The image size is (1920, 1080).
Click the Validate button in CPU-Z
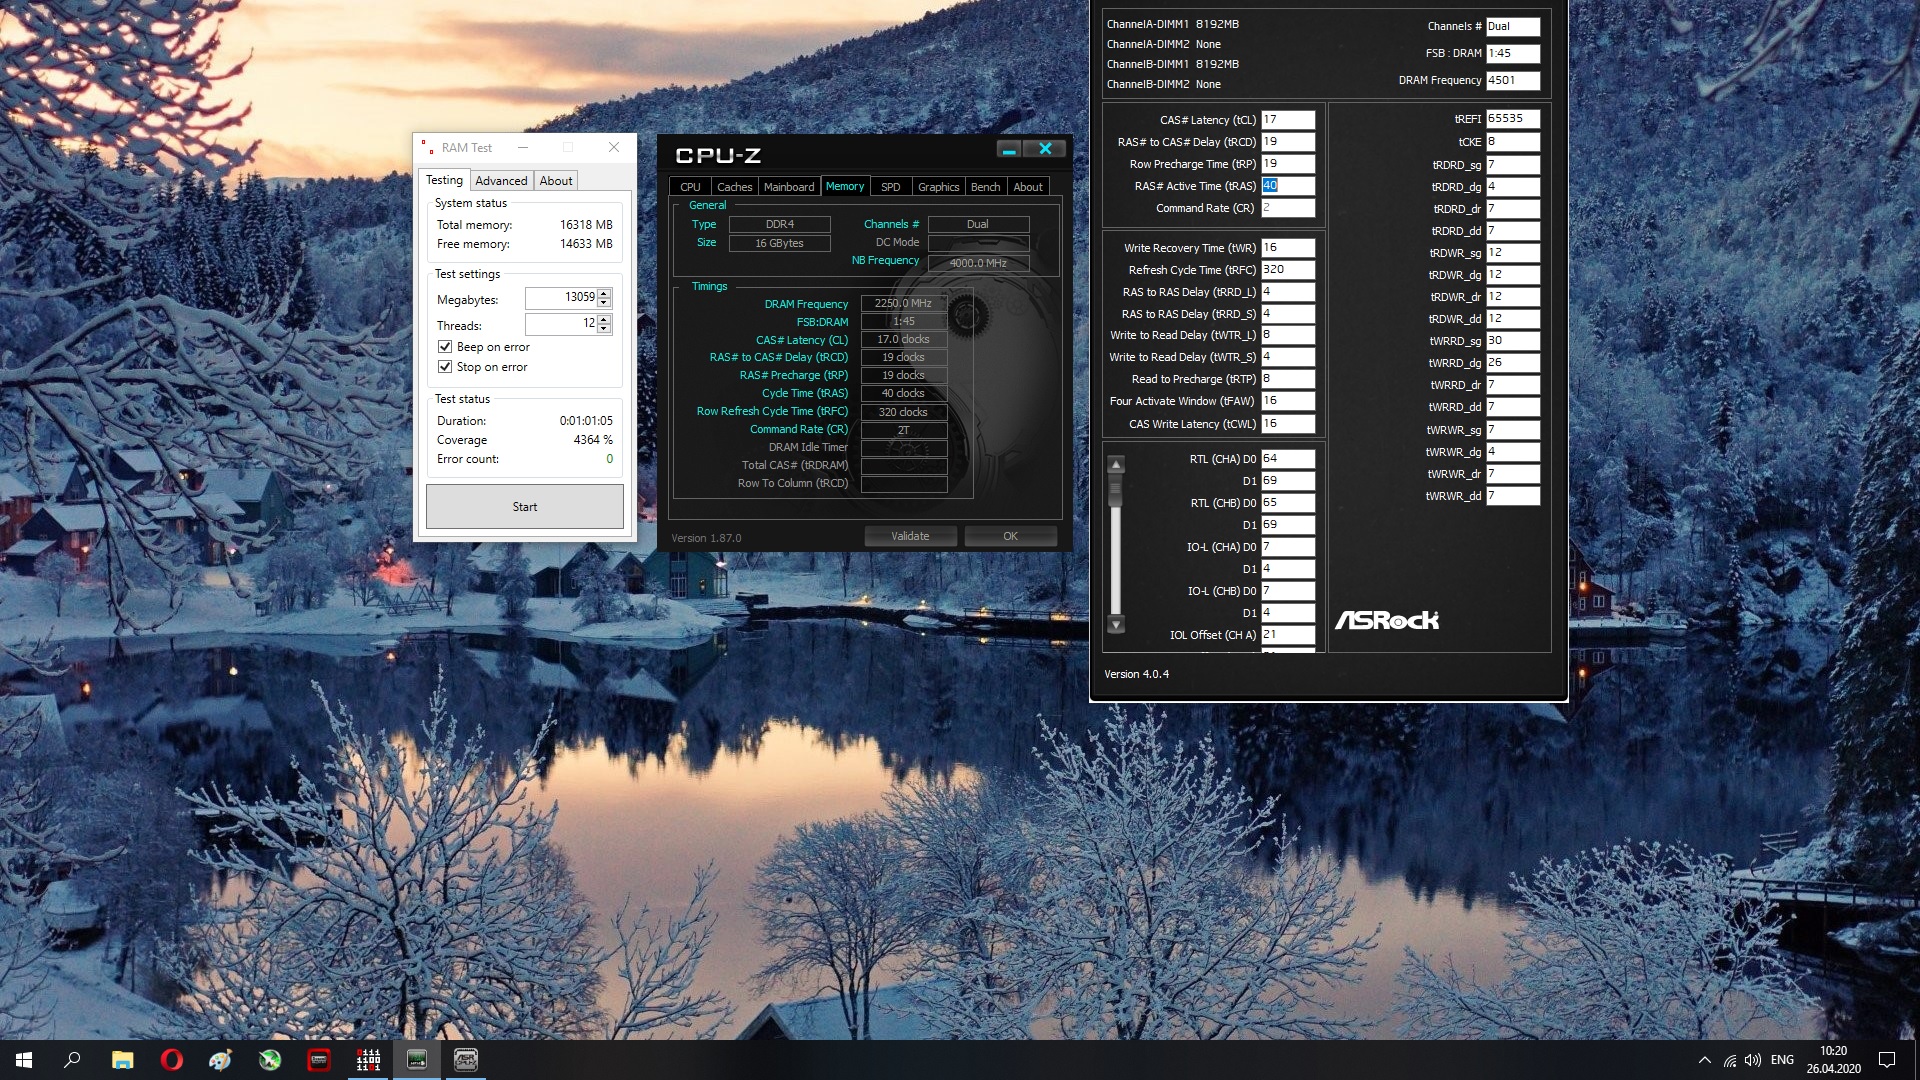click(x=910, y=536)
